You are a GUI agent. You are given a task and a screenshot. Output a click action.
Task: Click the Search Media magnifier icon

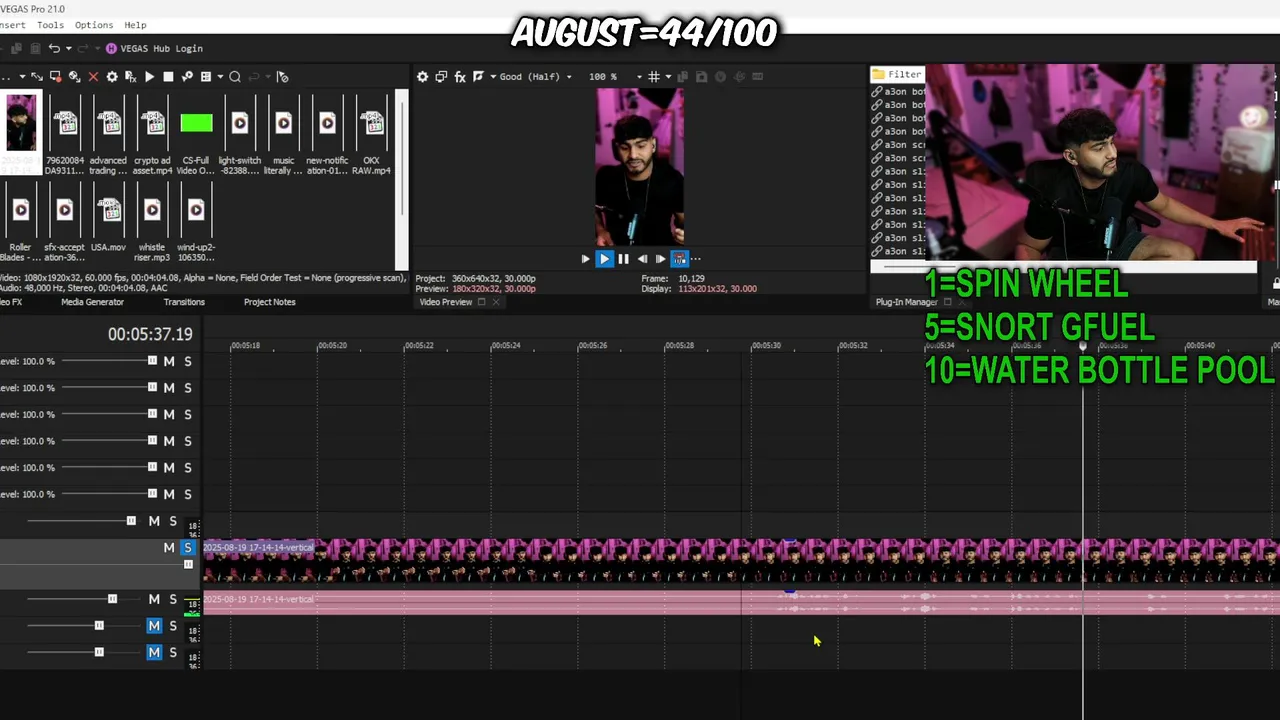pyautogui.click(x=234, y=76)
